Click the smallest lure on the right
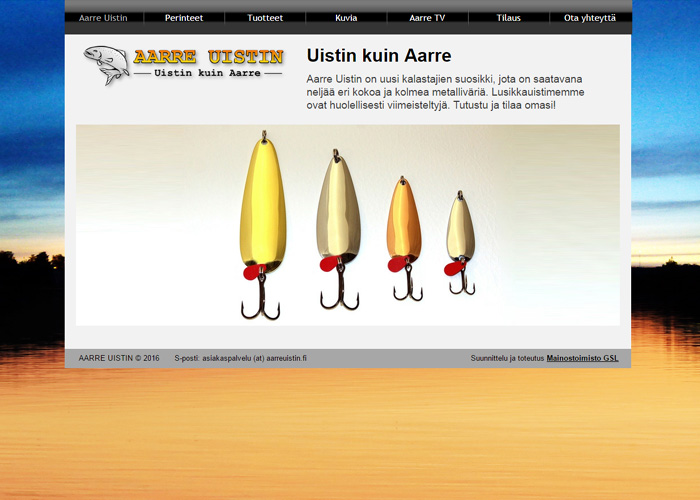This screenshot has height=500, width=700. (x=460, y=228)
